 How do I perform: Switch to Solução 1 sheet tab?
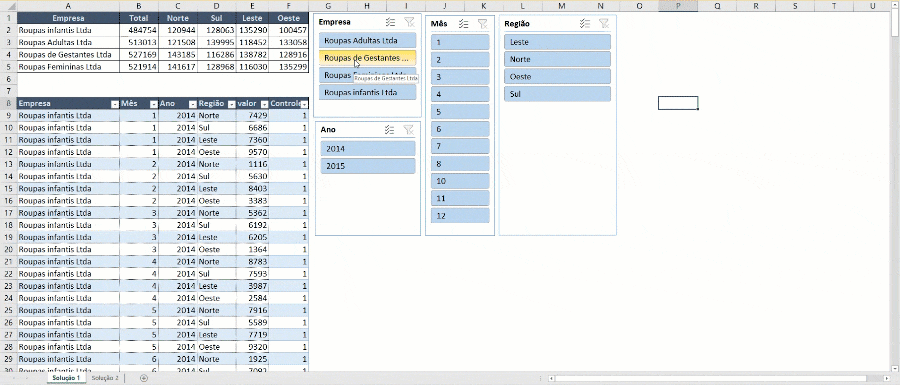pyautogui.click(x=66, y=378)
